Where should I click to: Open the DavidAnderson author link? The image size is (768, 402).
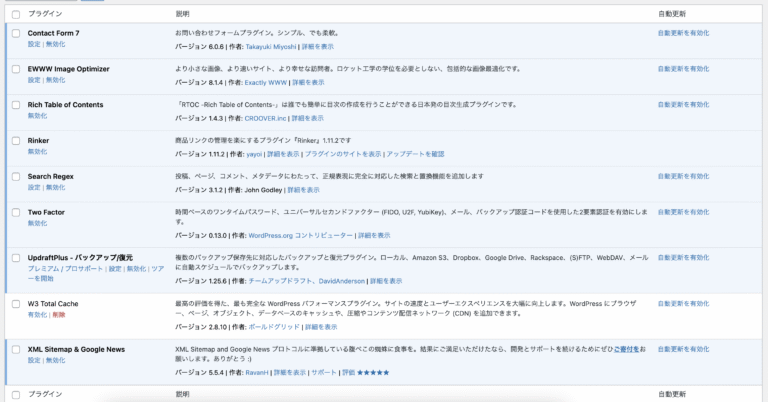(x=342, y=281)
